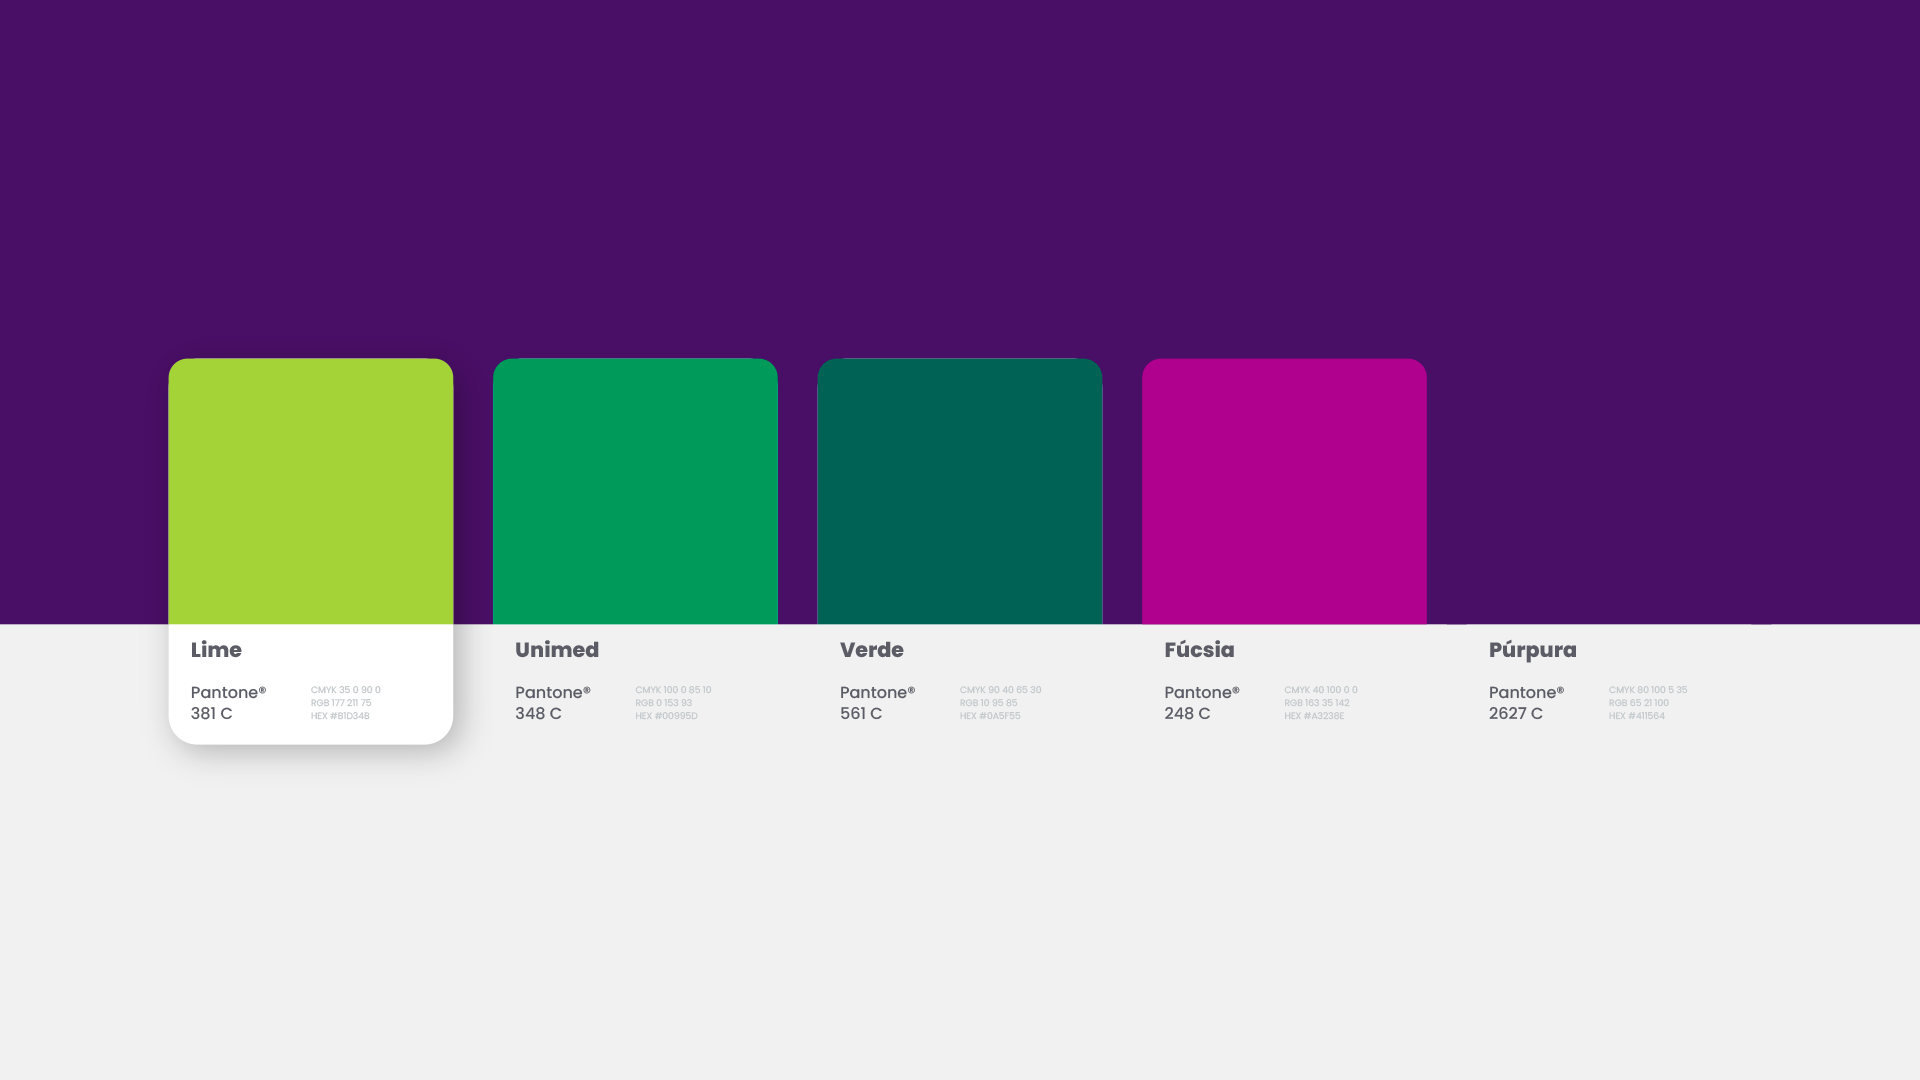The image size is (1920, 1080).
Task: Click the 'HEX #0A5F55' value
Action: tap(990, 716)
